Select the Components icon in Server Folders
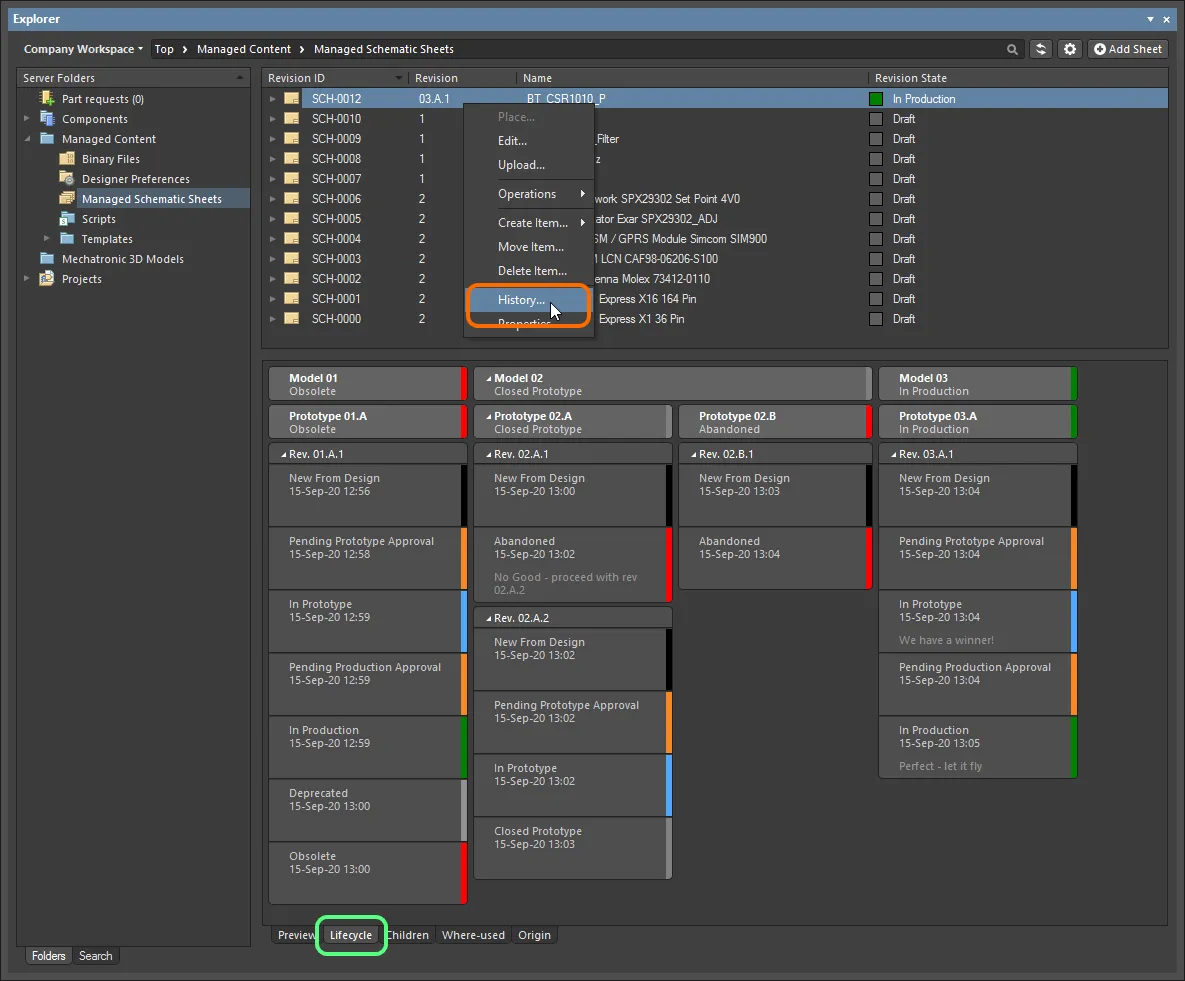 pos(49,118)
